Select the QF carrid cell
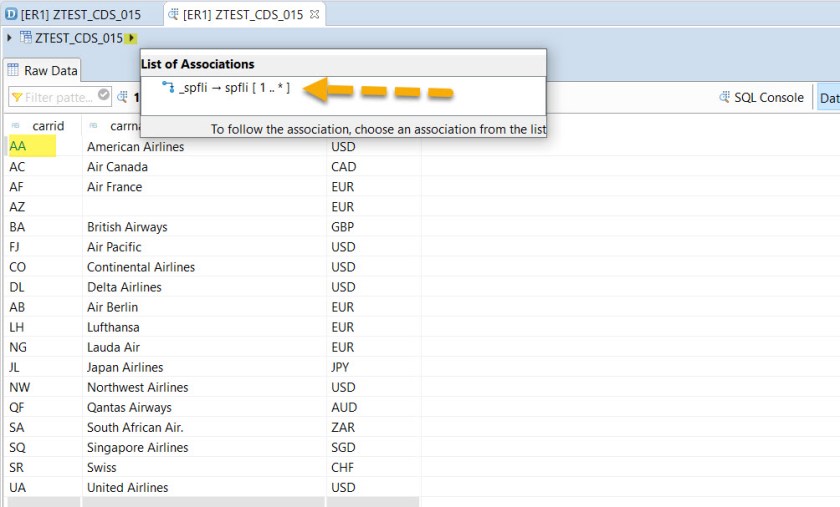This screenshot has height=507, width=840. 43,407
